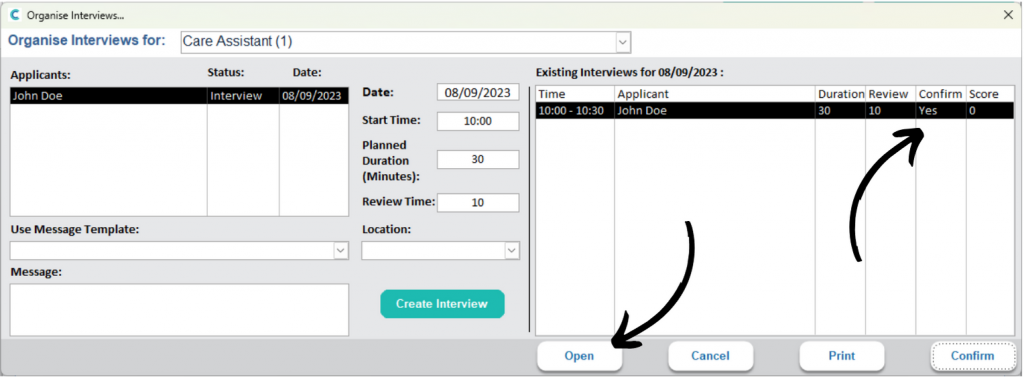Click the Duration value 30 in interview row
The width and height of the screenshot is (1024, 377).
pyautogui.click(x=840, y=110)
